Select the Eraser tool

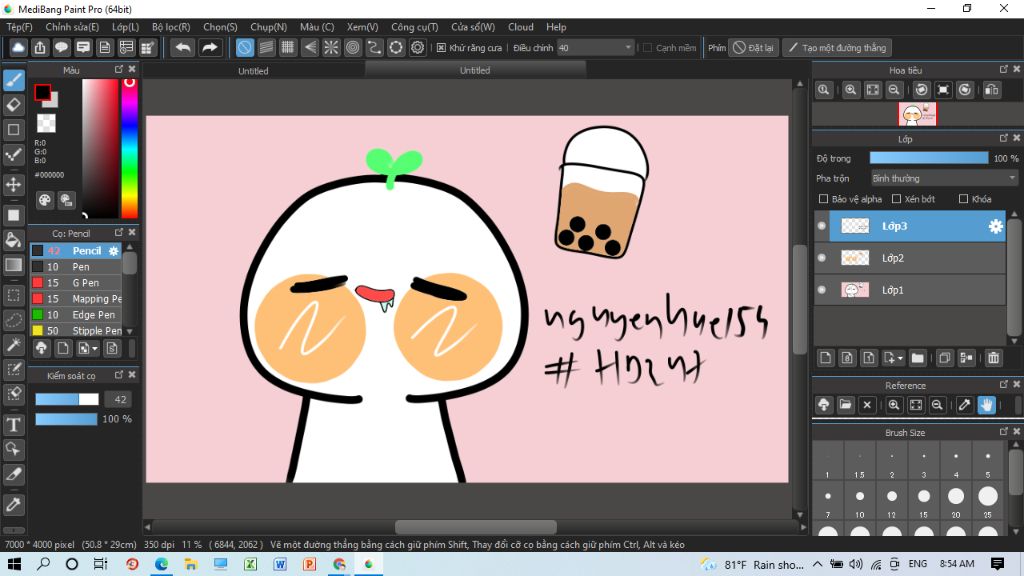click(x=14, y=104)
